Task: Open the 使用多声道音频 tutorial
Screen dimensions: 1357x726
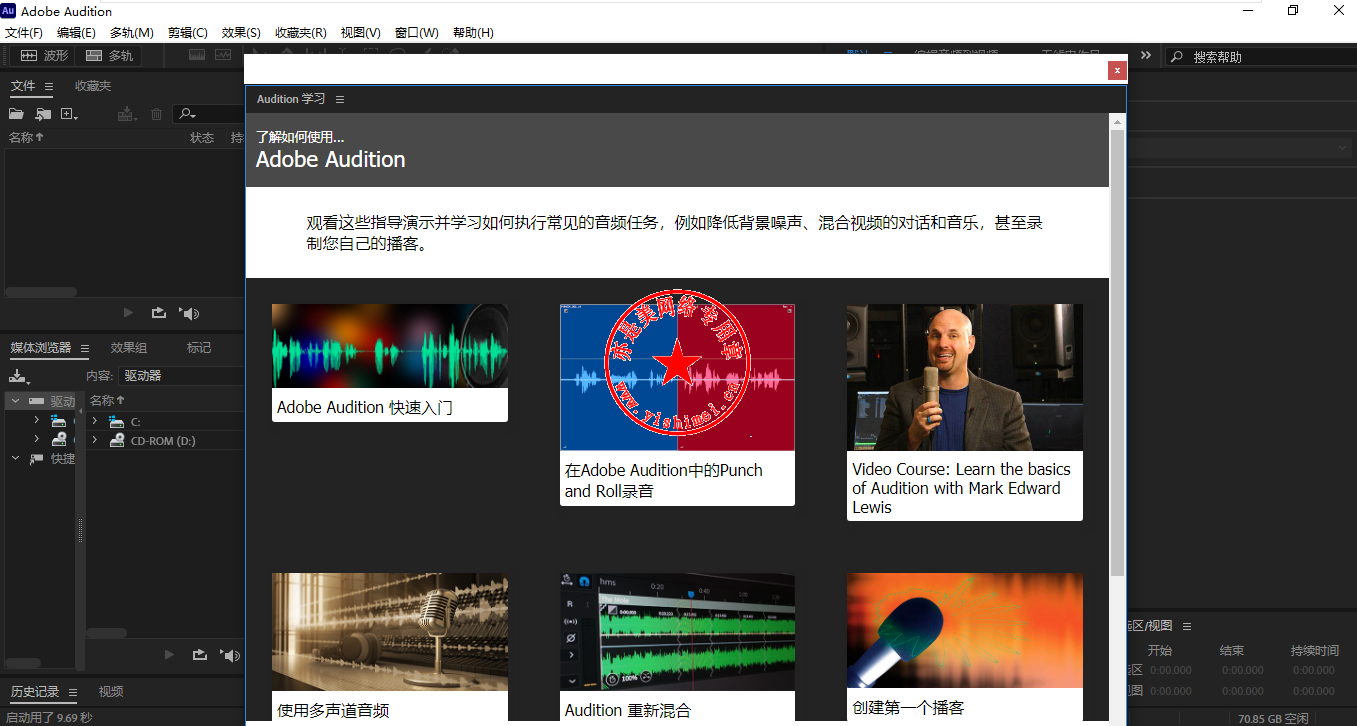Action: pos(390,648)
